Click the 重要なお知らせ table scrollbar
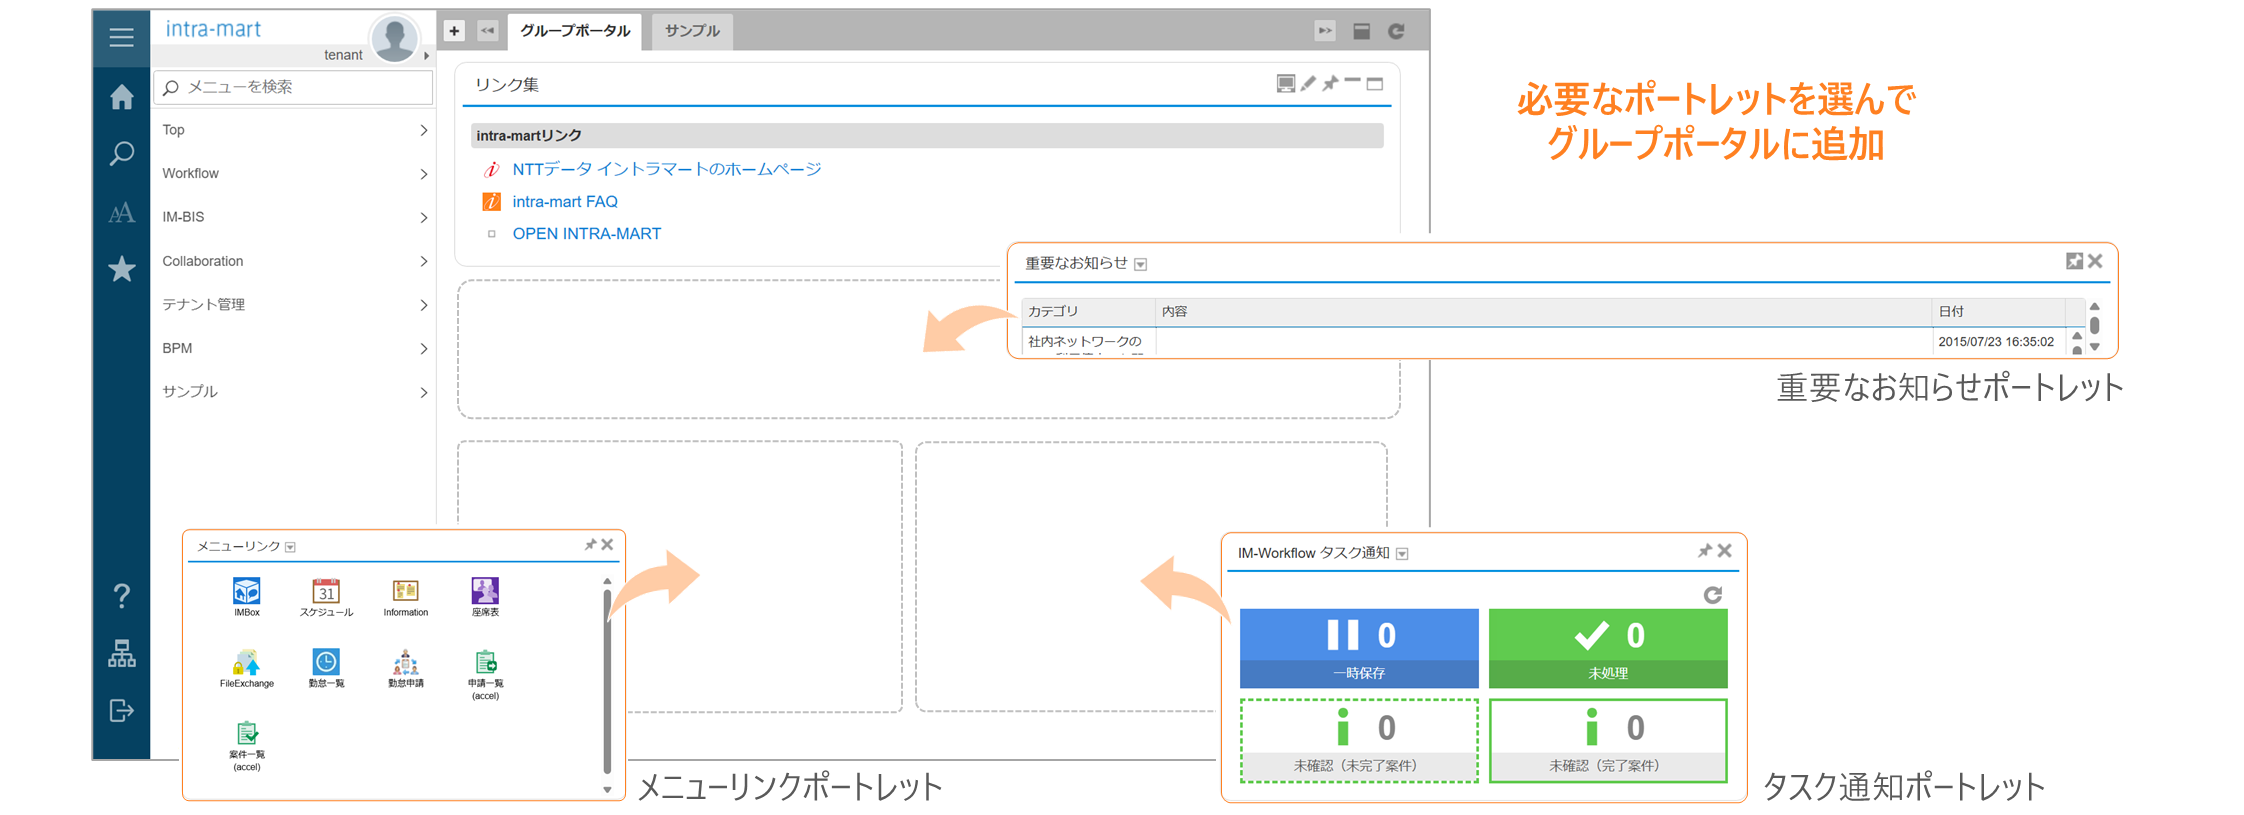 tap(2094, 327)
